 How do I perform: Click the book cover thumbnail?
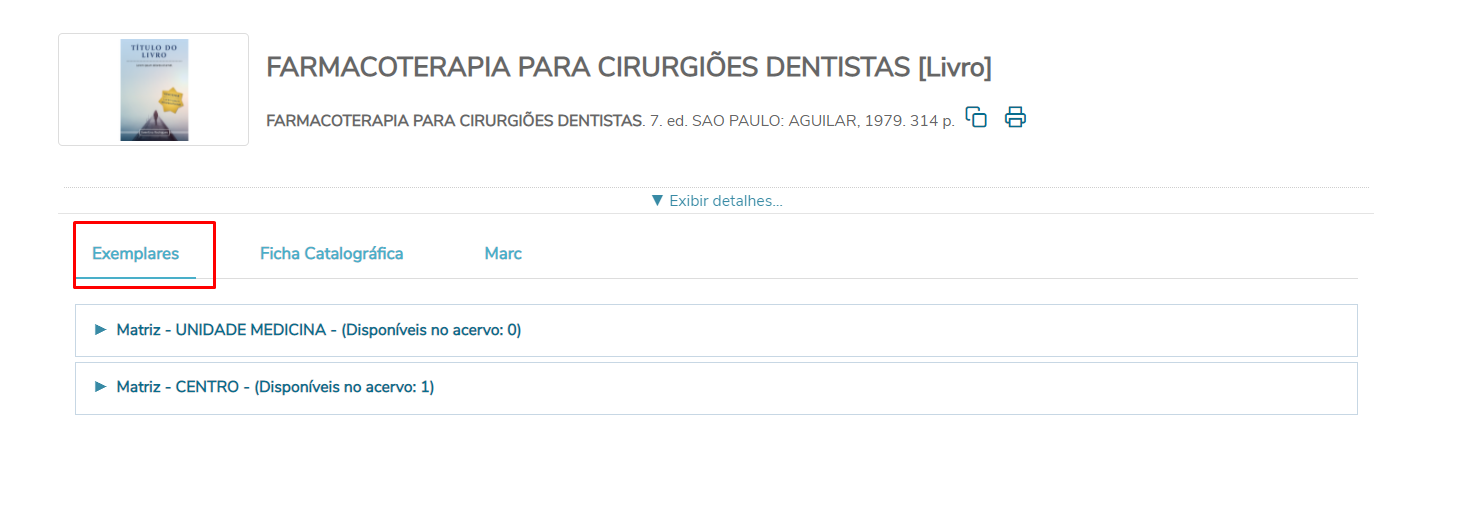click(154, 90)
